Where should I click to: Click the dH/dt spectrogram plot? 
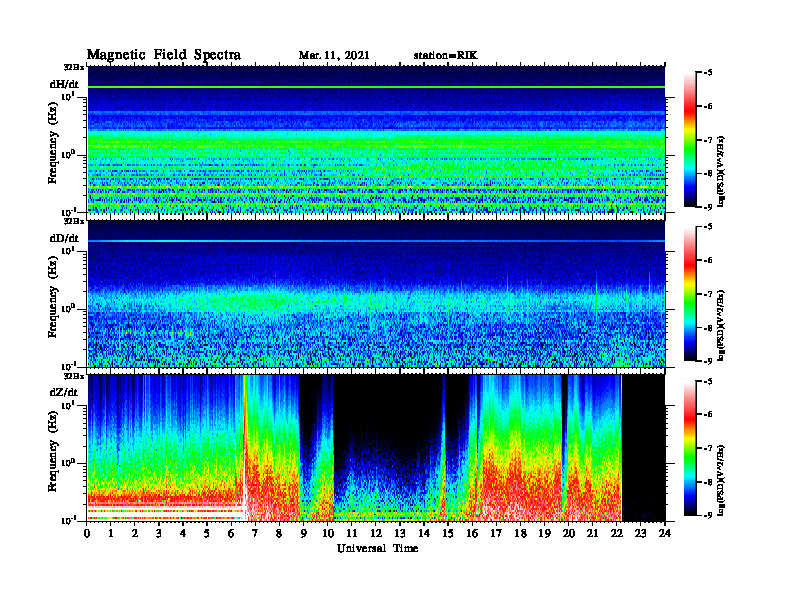point(376,139)
